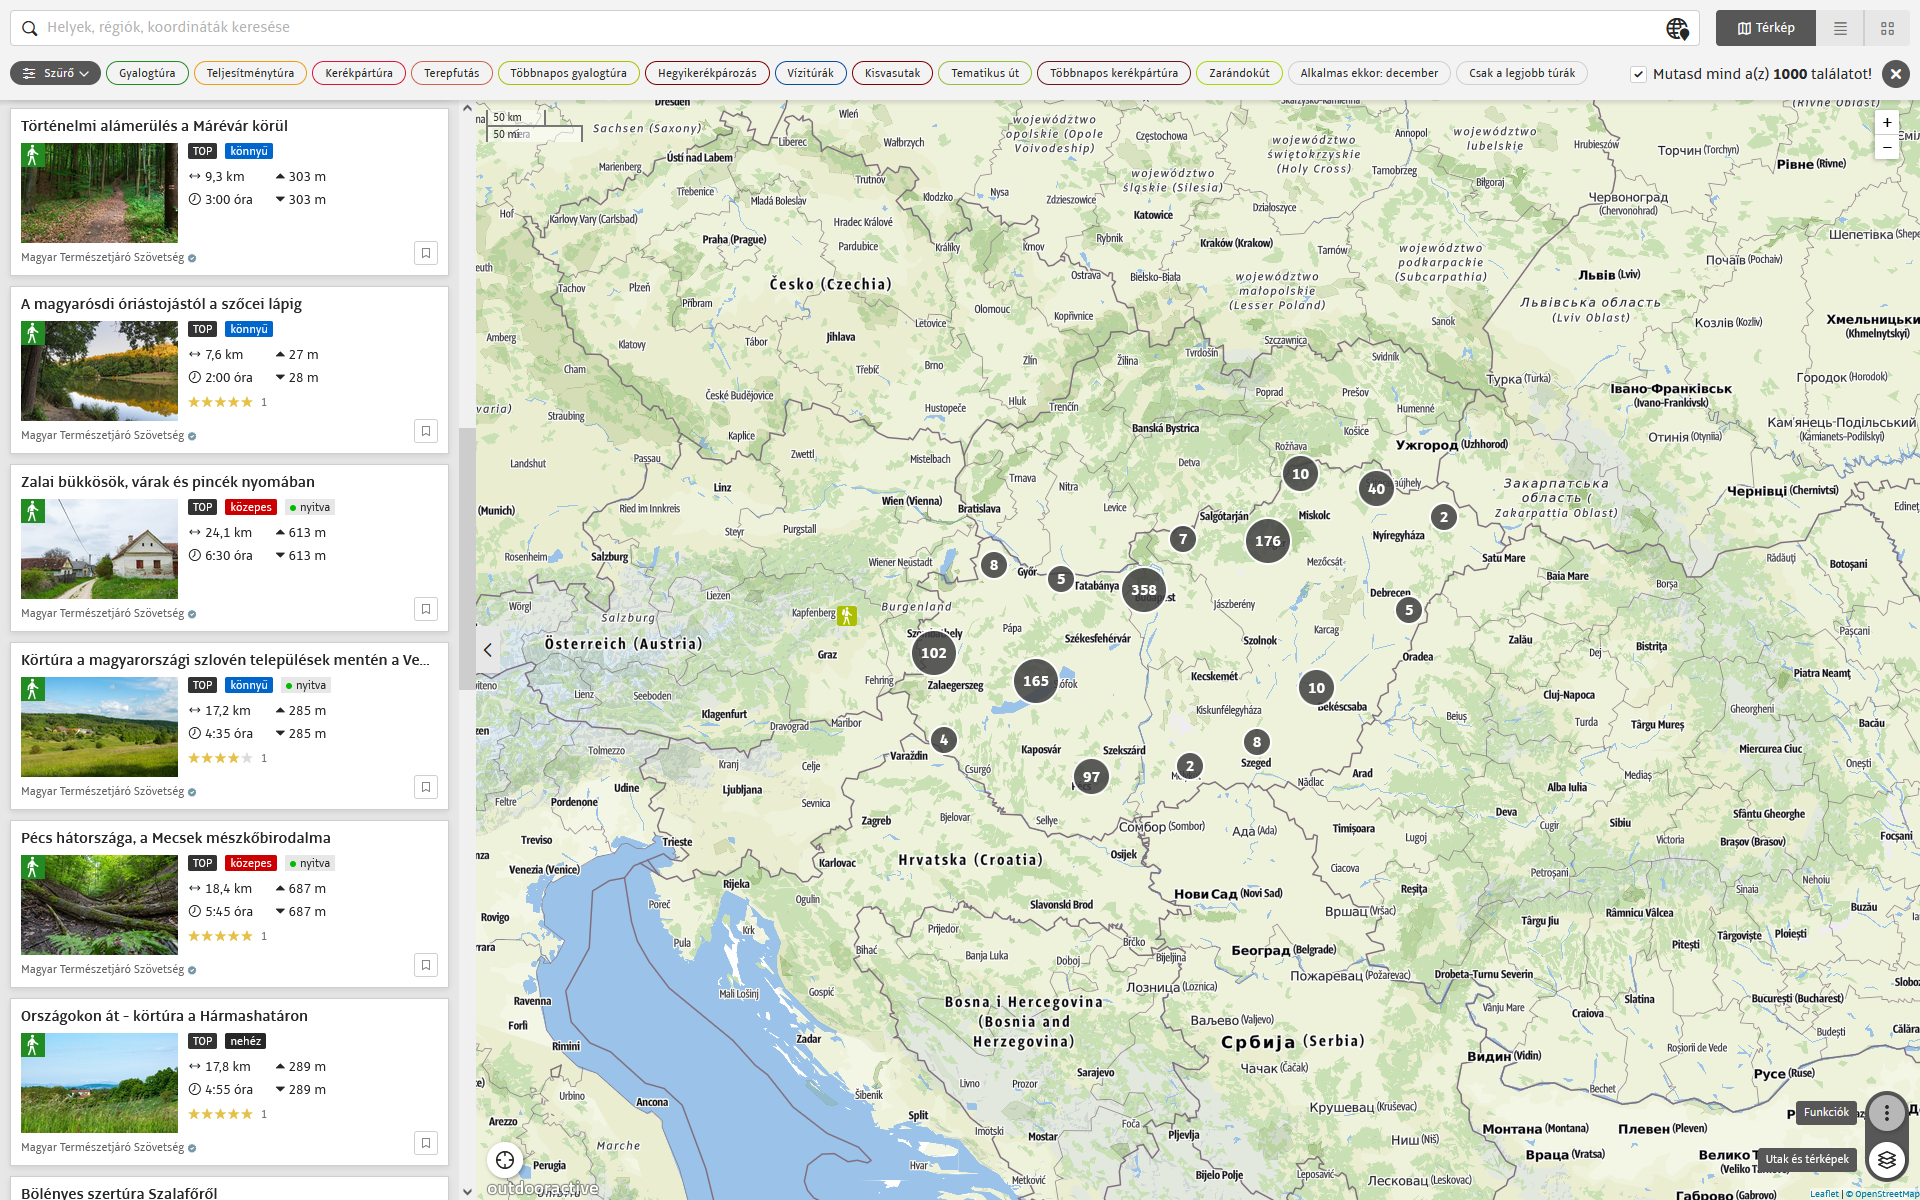Open Leaflet attribution link

click(1824, 1193)
